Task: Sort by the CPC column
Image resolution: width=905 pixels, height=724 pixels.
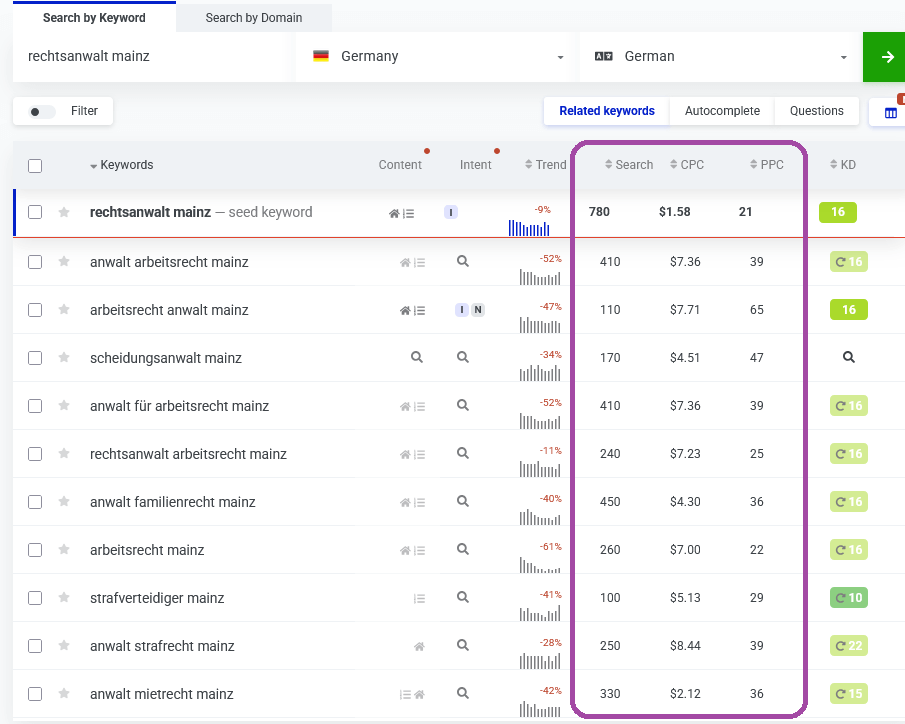Action: tap(687, 165)
